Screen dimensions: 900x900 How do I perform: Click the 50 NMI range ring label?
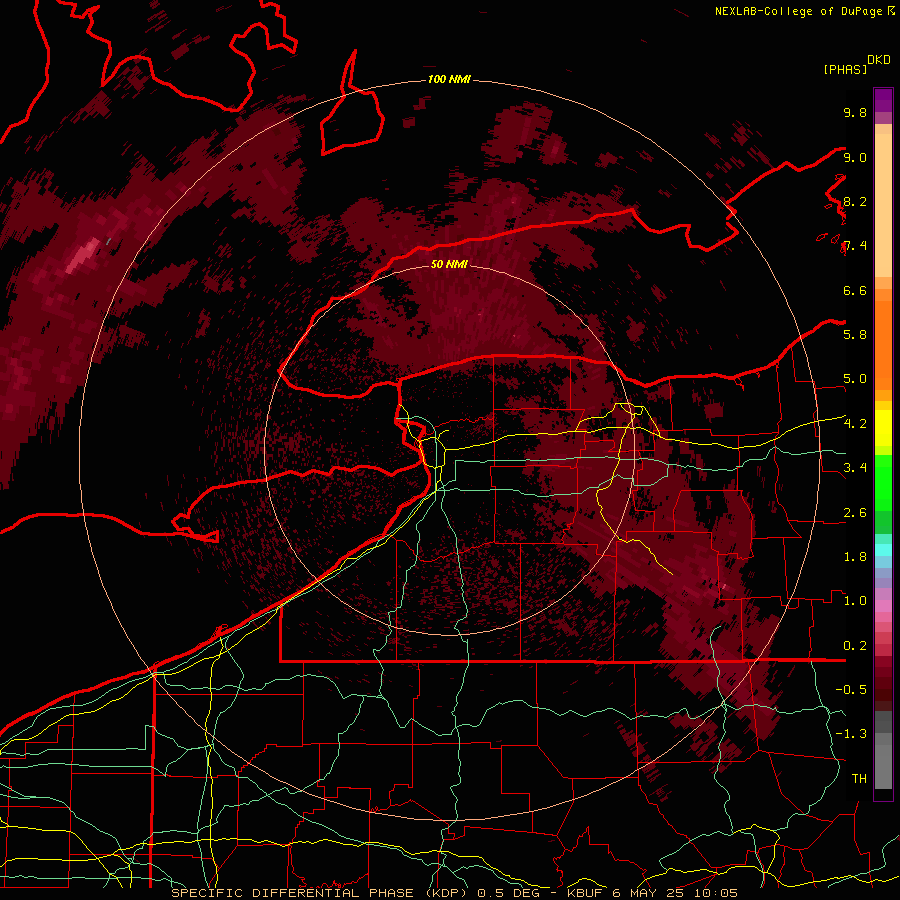tap(449, 264)
